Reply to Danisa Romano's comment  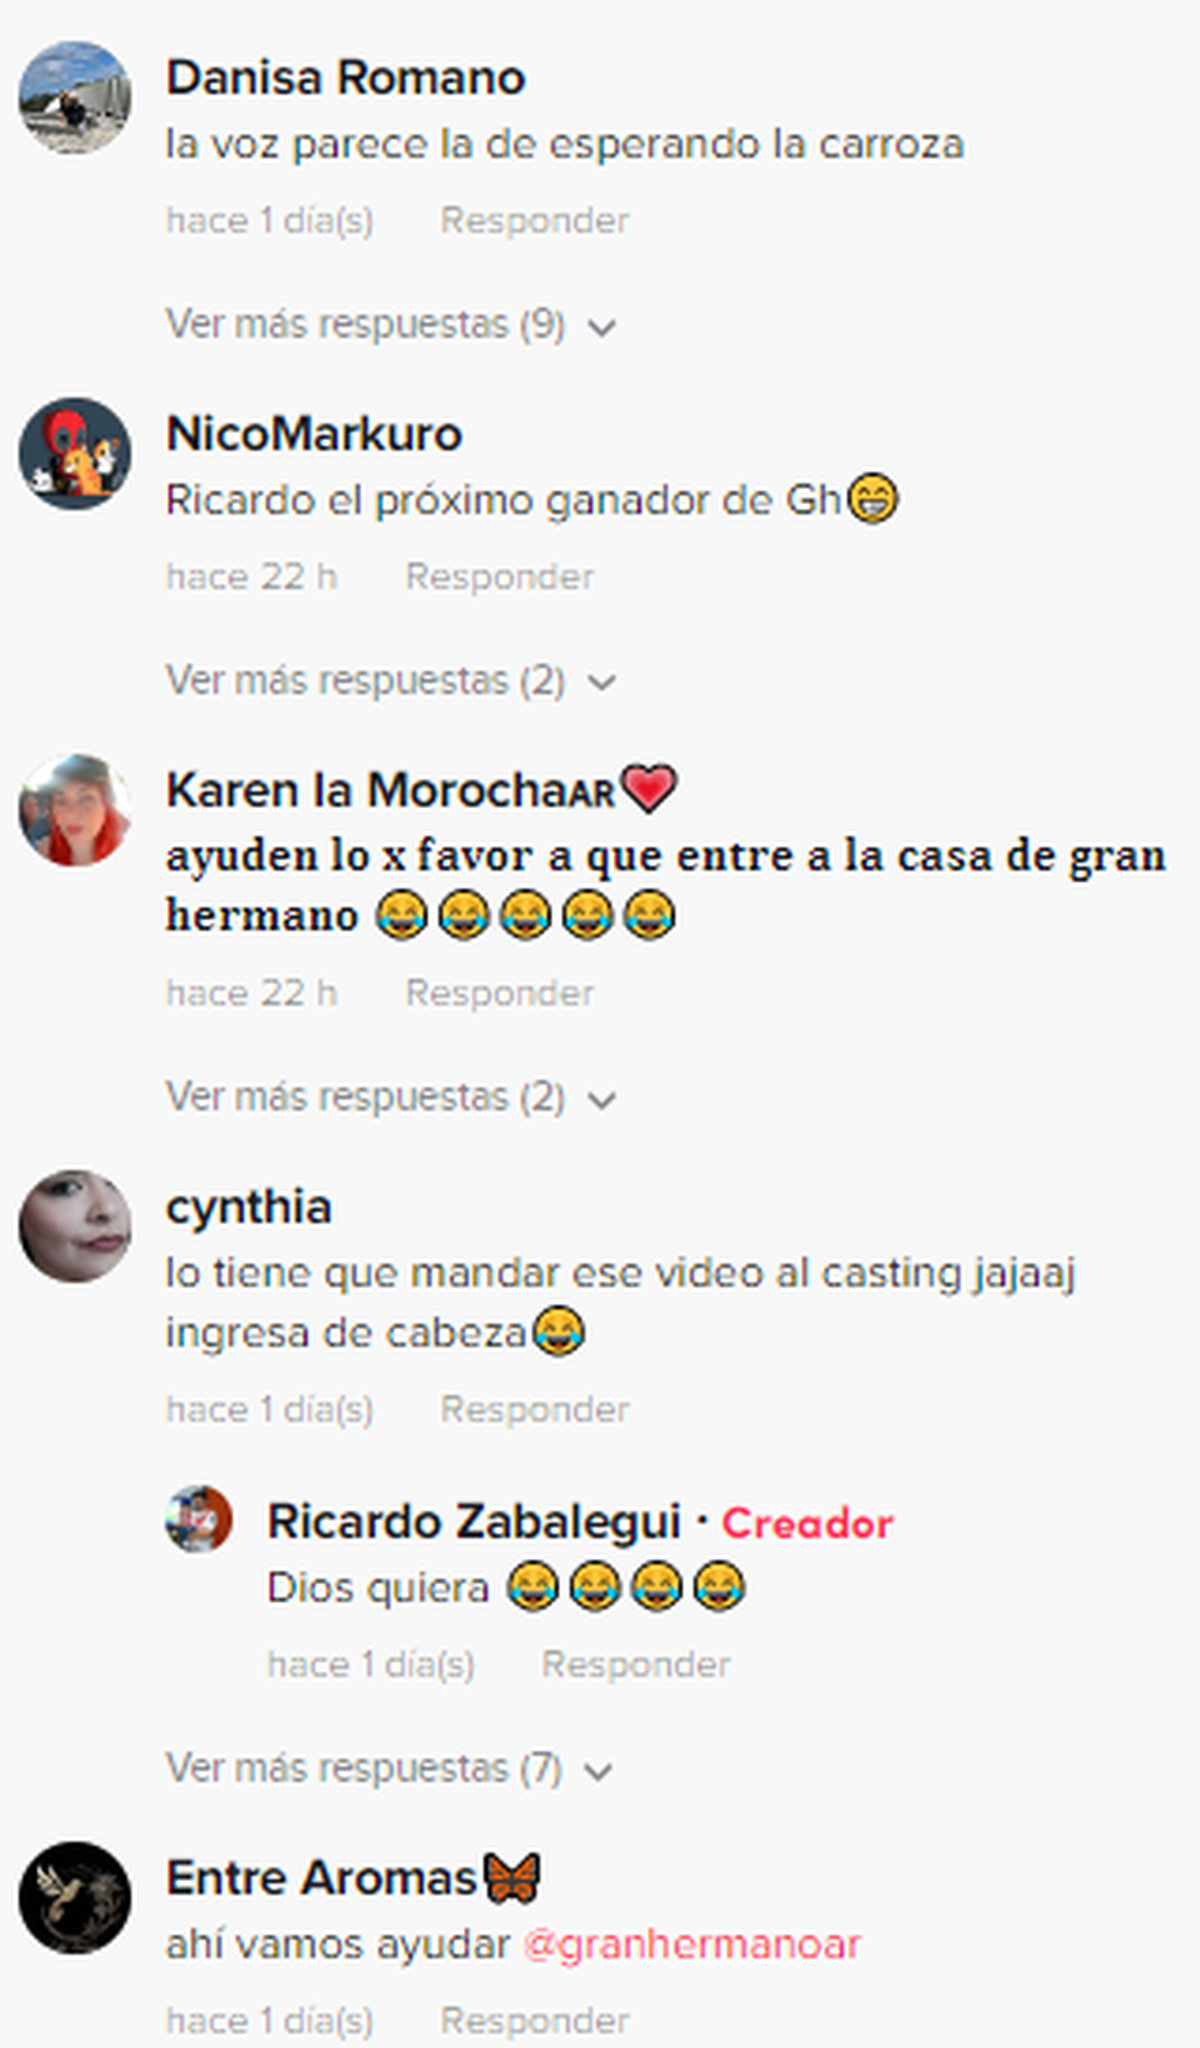535,221
